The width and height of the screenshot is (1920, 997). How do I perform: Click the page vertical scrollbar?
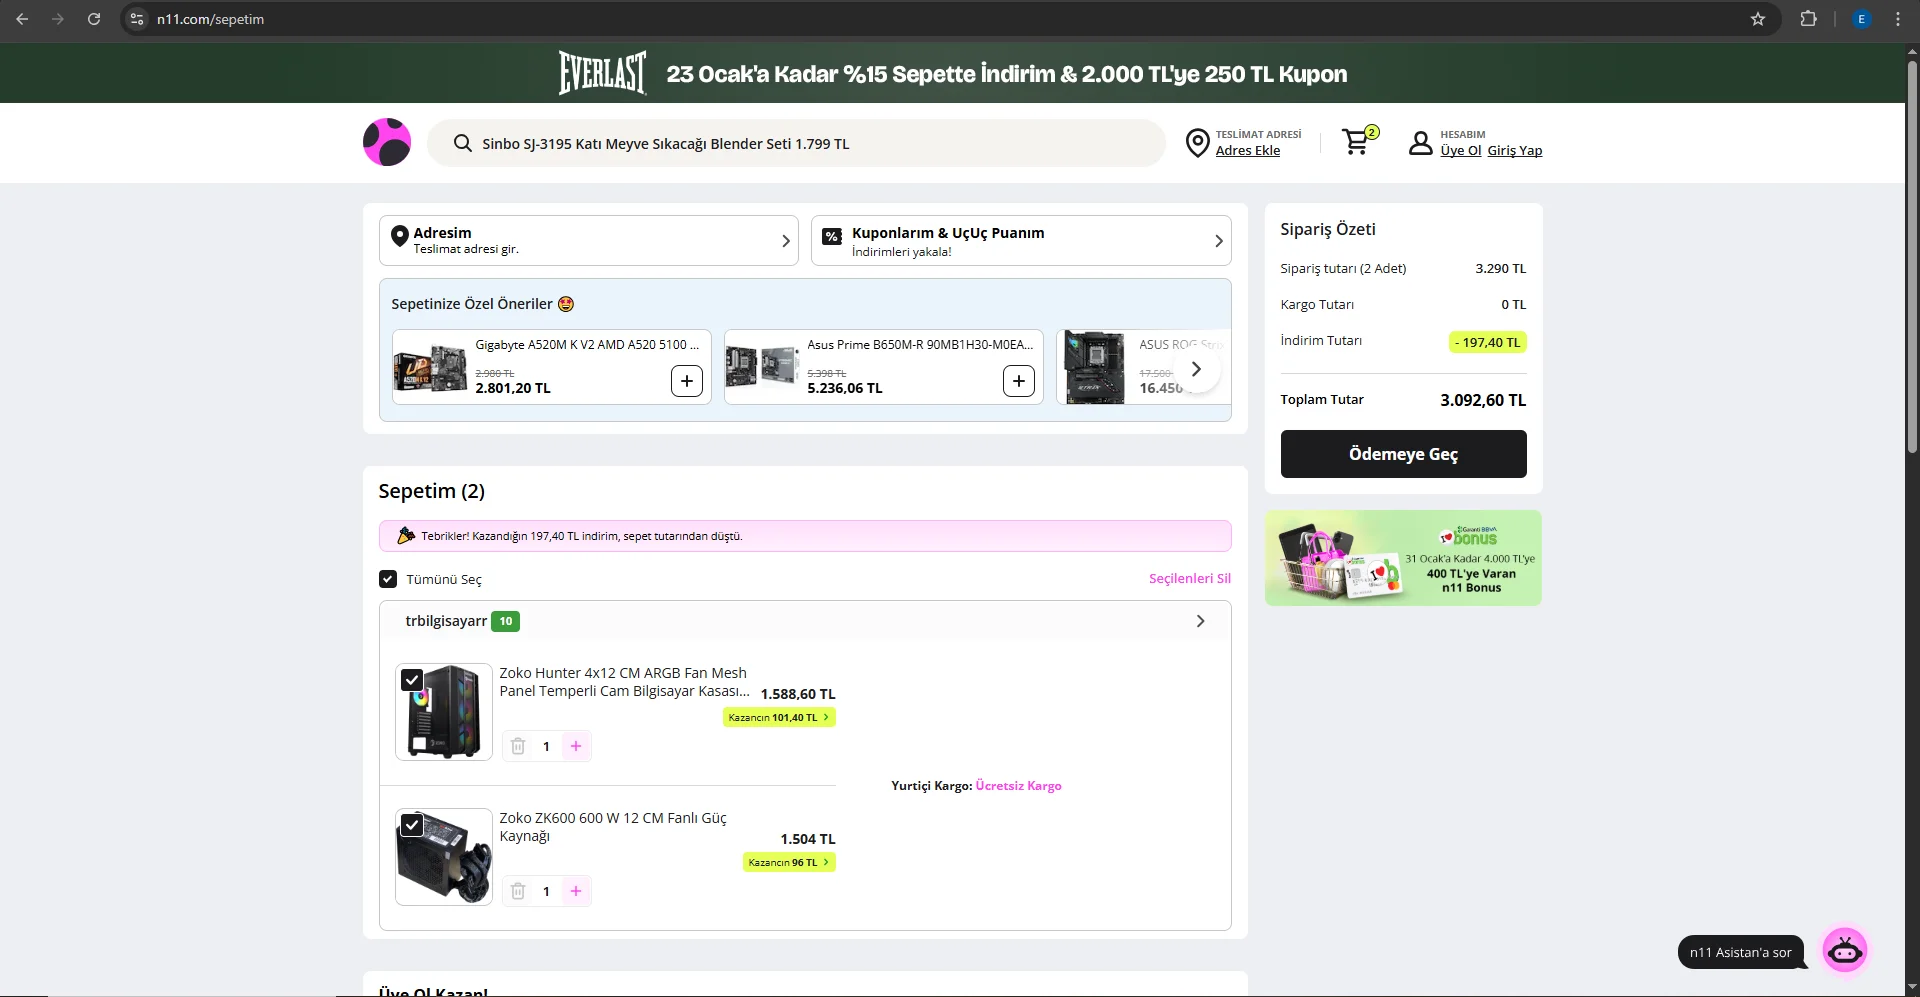click(1912, 257)
